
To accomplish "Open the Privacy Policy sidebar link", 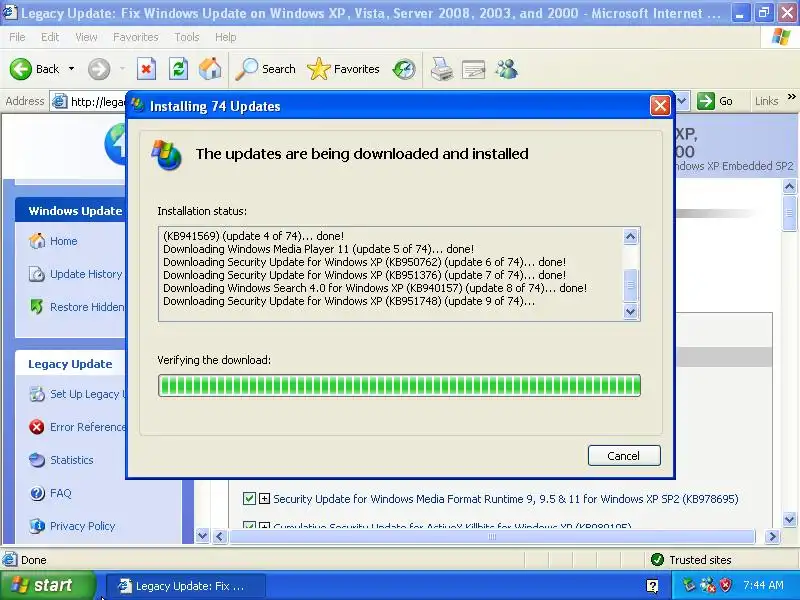I will (82, 526).
